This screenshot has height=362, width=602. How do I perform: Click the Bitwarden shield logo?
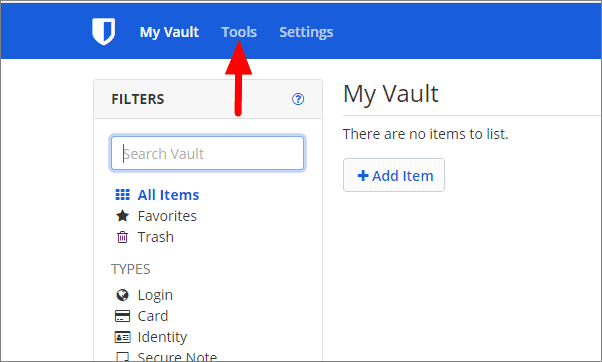(x=104, y=31)
